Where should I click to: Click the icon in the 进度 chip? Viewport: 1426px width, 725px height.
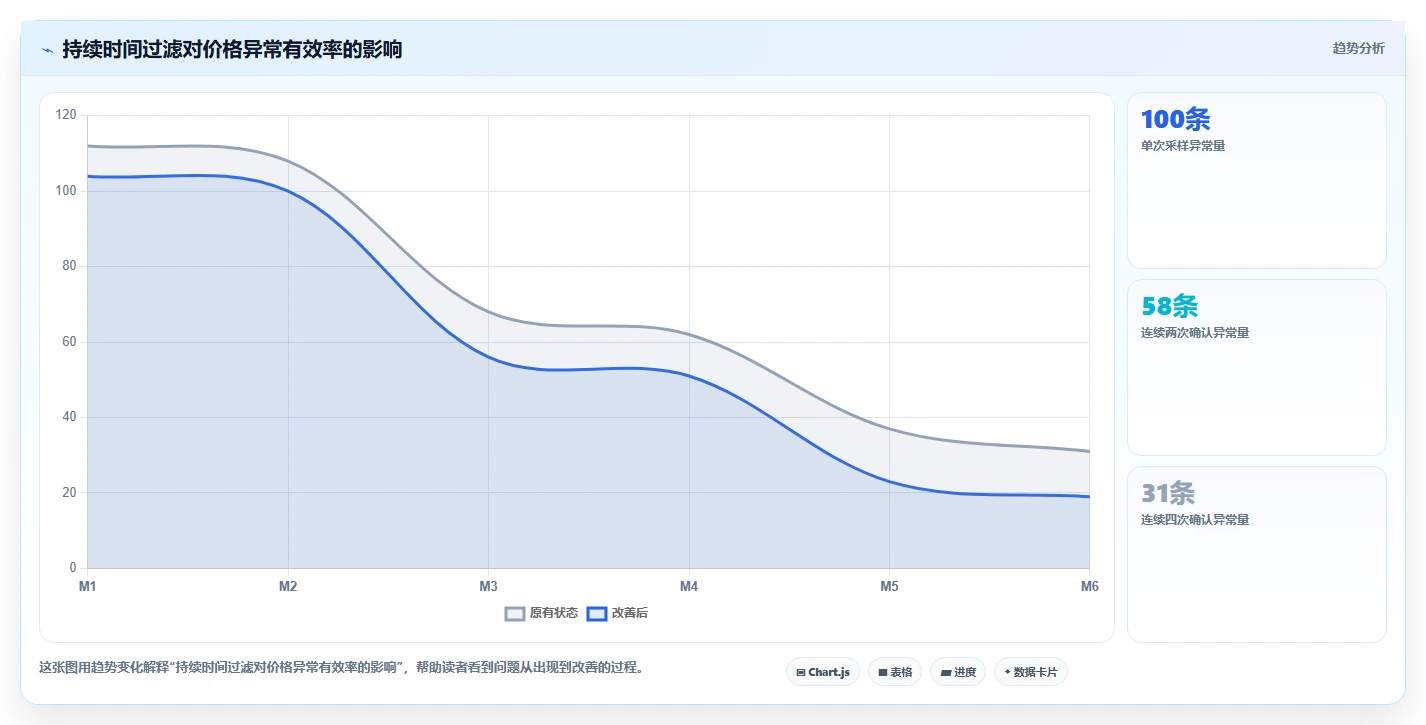946,672
